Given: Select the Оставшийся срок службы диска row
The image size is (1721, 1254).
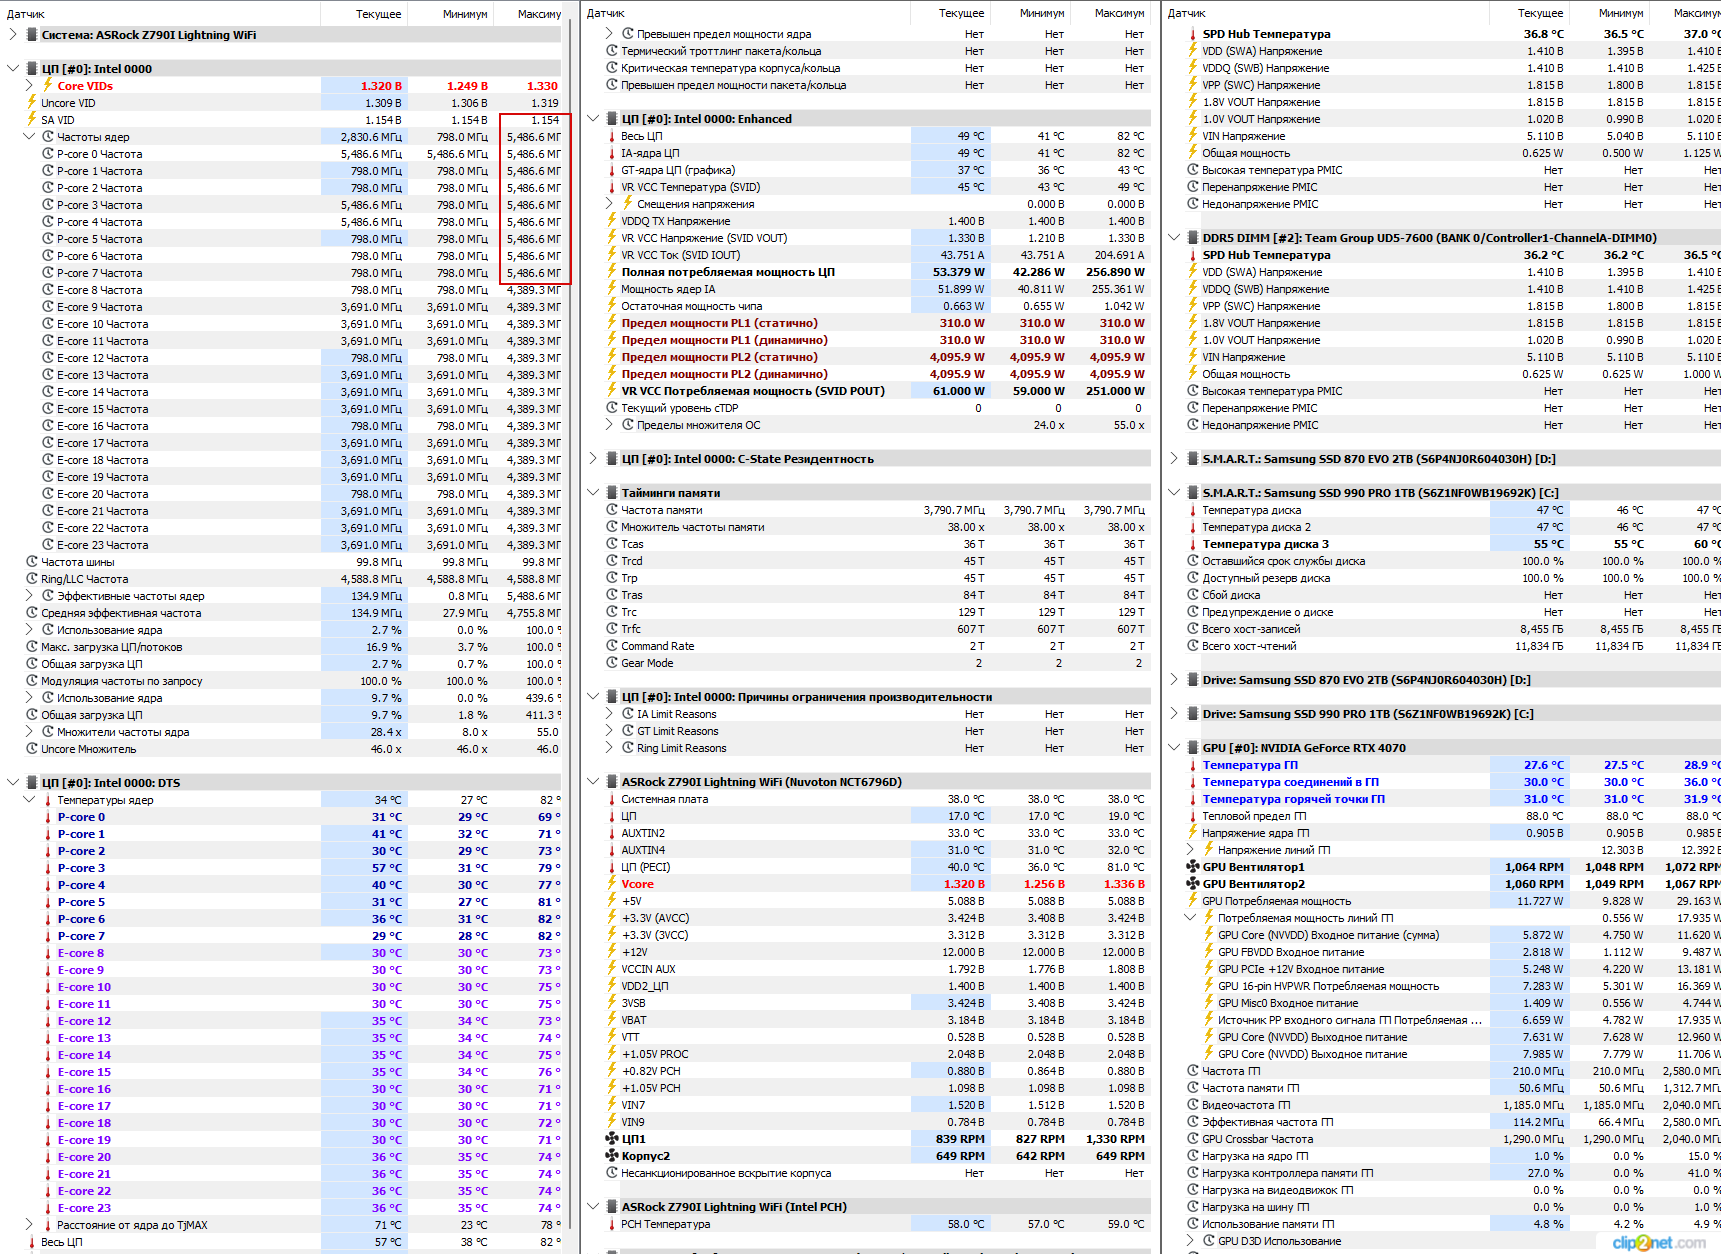Looking at the screenshot, I should point(1444,560).
